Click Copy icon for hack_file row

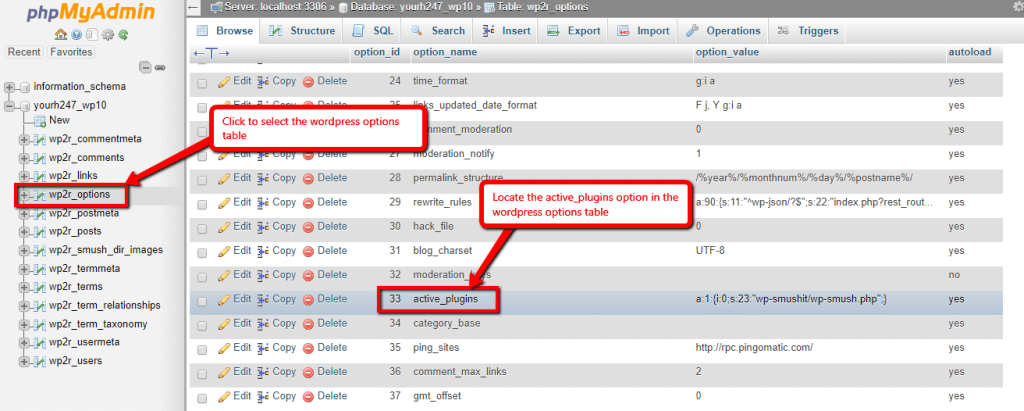tap(263, 227)
